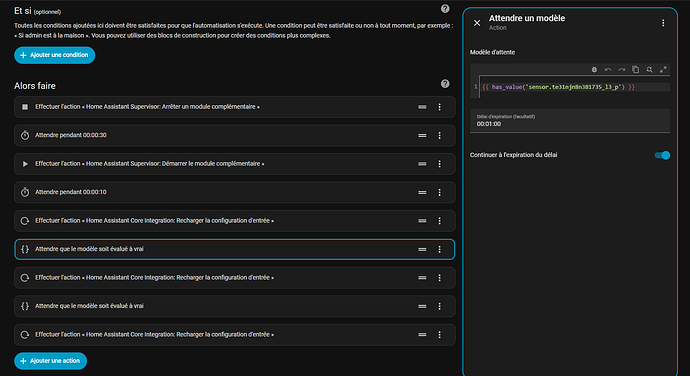Open the three-dot menu of Attendre pendant 00:00:10
The image size is (690, 376).
[439, 192]
